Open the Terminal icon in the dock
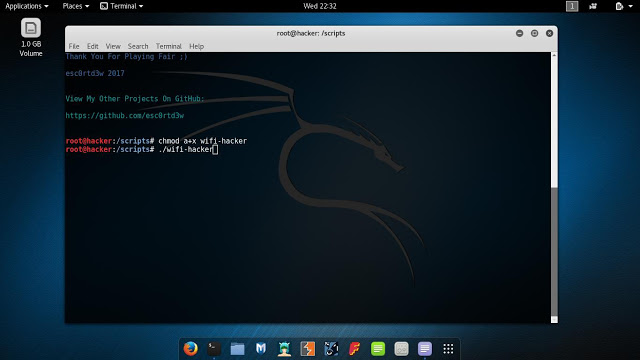The image size is (640, 360). pyautogui.click(x=214, y=349)
